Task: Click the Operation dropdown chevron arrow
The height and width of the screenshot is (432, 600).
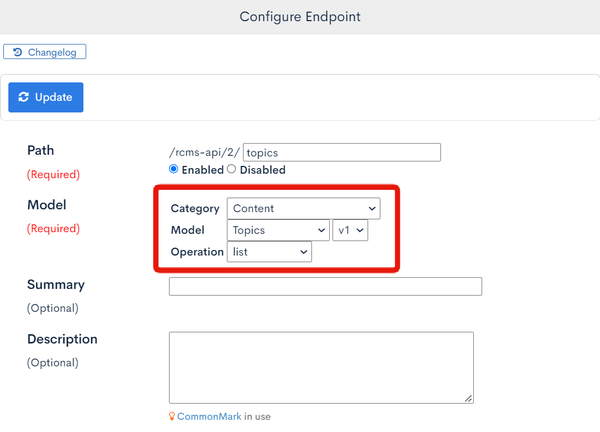Action: pyautogui.click(x=303, y=252)
